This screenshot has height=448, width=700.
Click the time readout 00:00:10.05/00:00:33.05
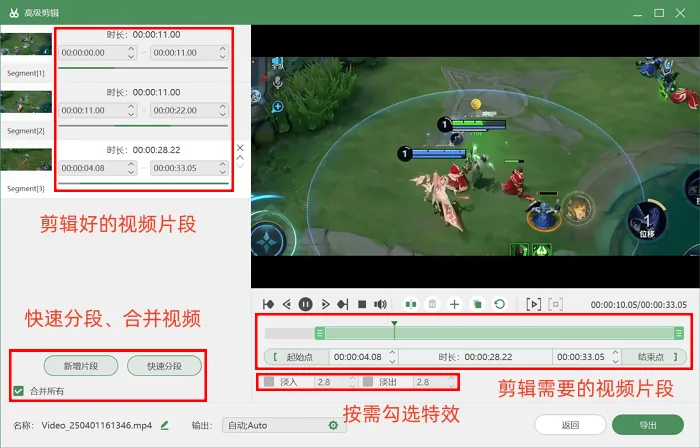tap(639, 305)
